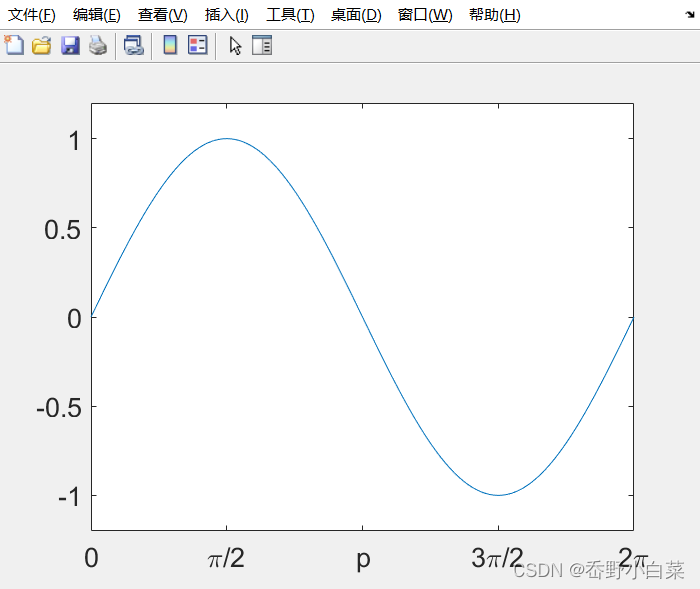Open file using the folder icon
This screenshot has width=700, height=589.
coord(42,46)
